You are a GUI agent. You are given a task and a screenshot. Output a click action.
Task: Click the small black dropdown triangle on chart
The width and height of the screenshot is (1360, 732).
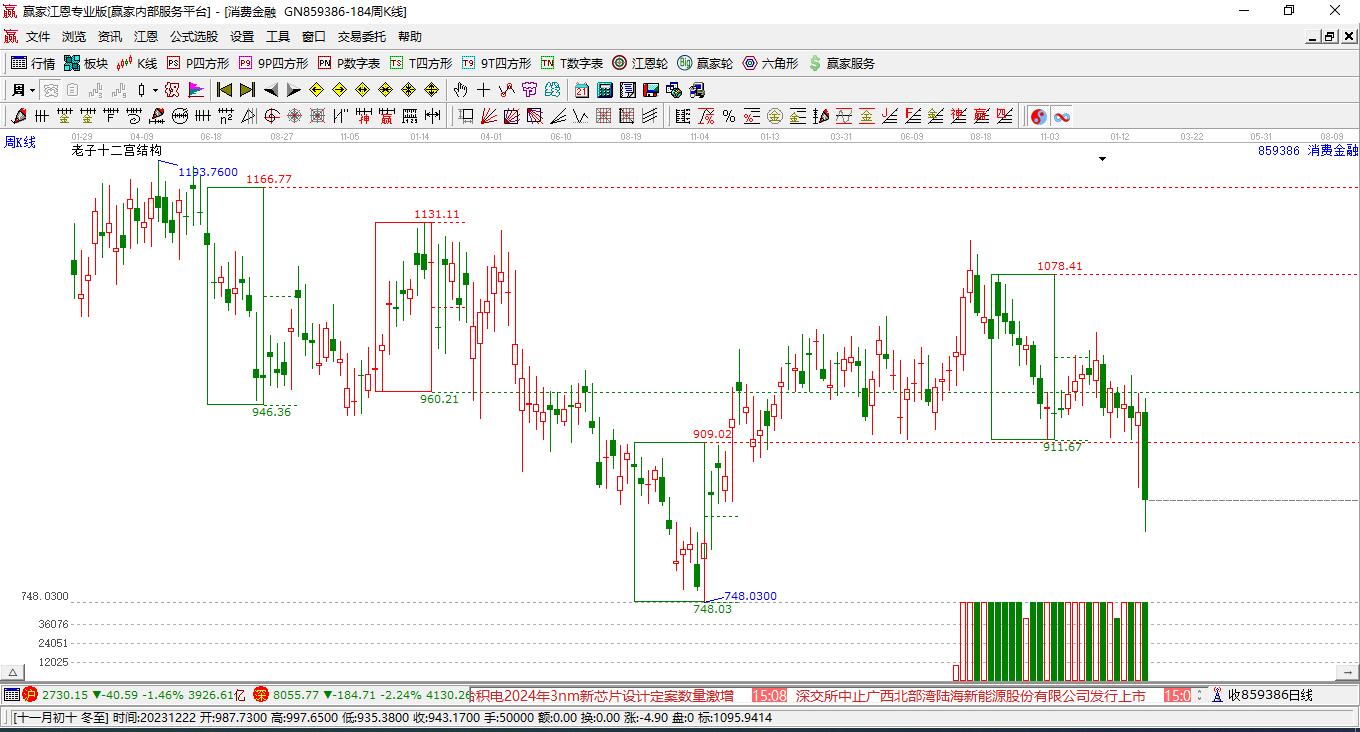[x=1103, y=158]
